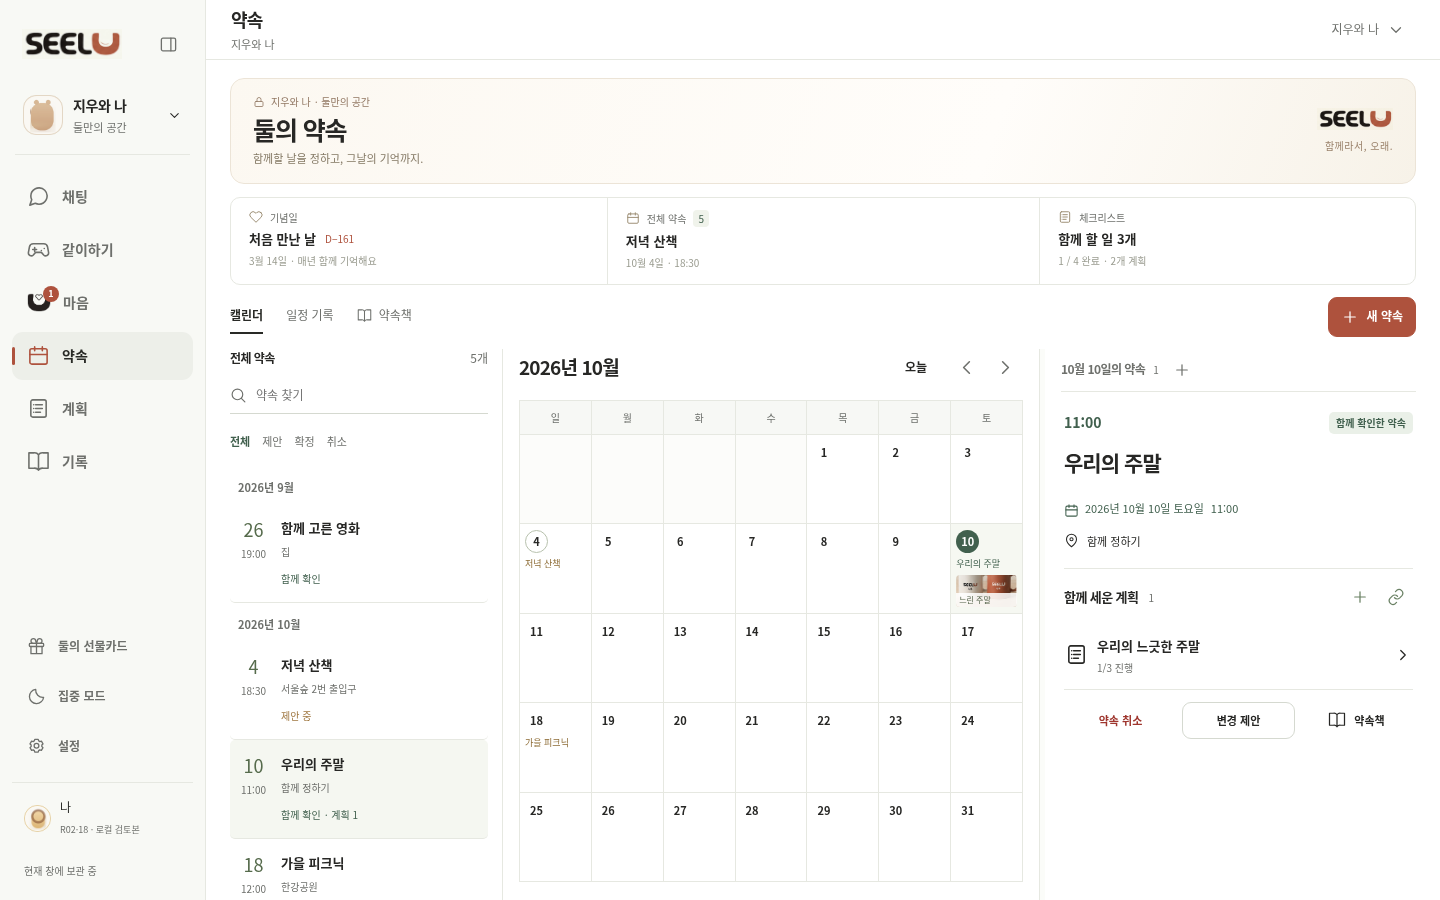Jump to 오늘 in calendar

pos(916,368)
